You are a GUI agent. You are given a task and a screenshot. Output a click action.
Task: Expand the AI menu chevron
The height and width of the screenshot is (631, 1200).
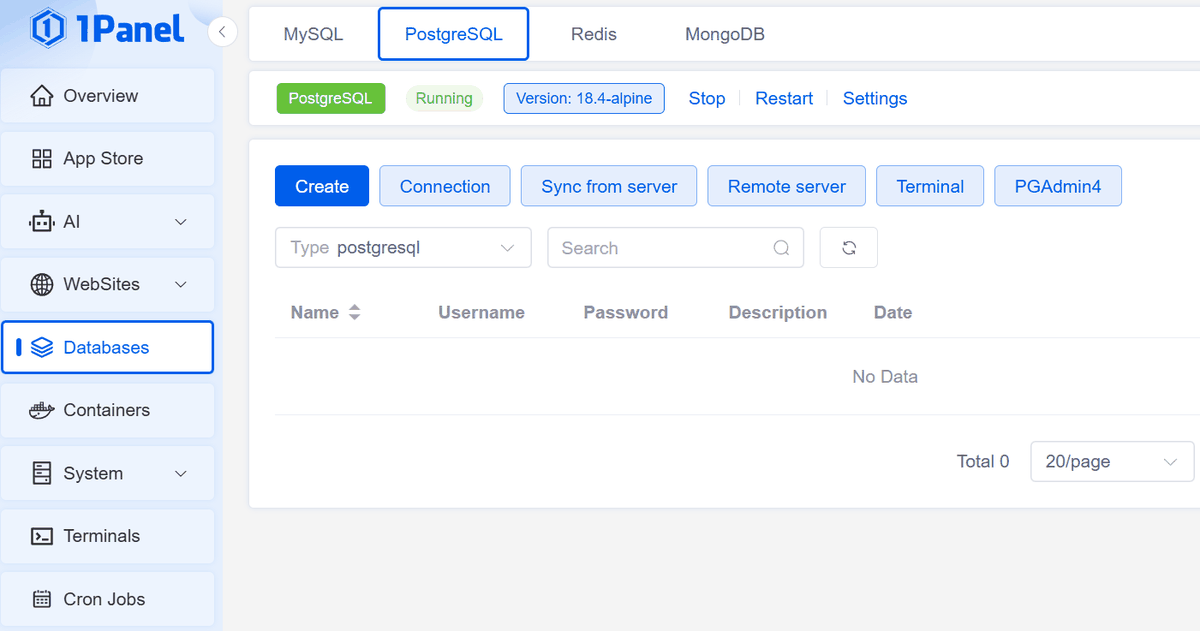pos(181,222)
